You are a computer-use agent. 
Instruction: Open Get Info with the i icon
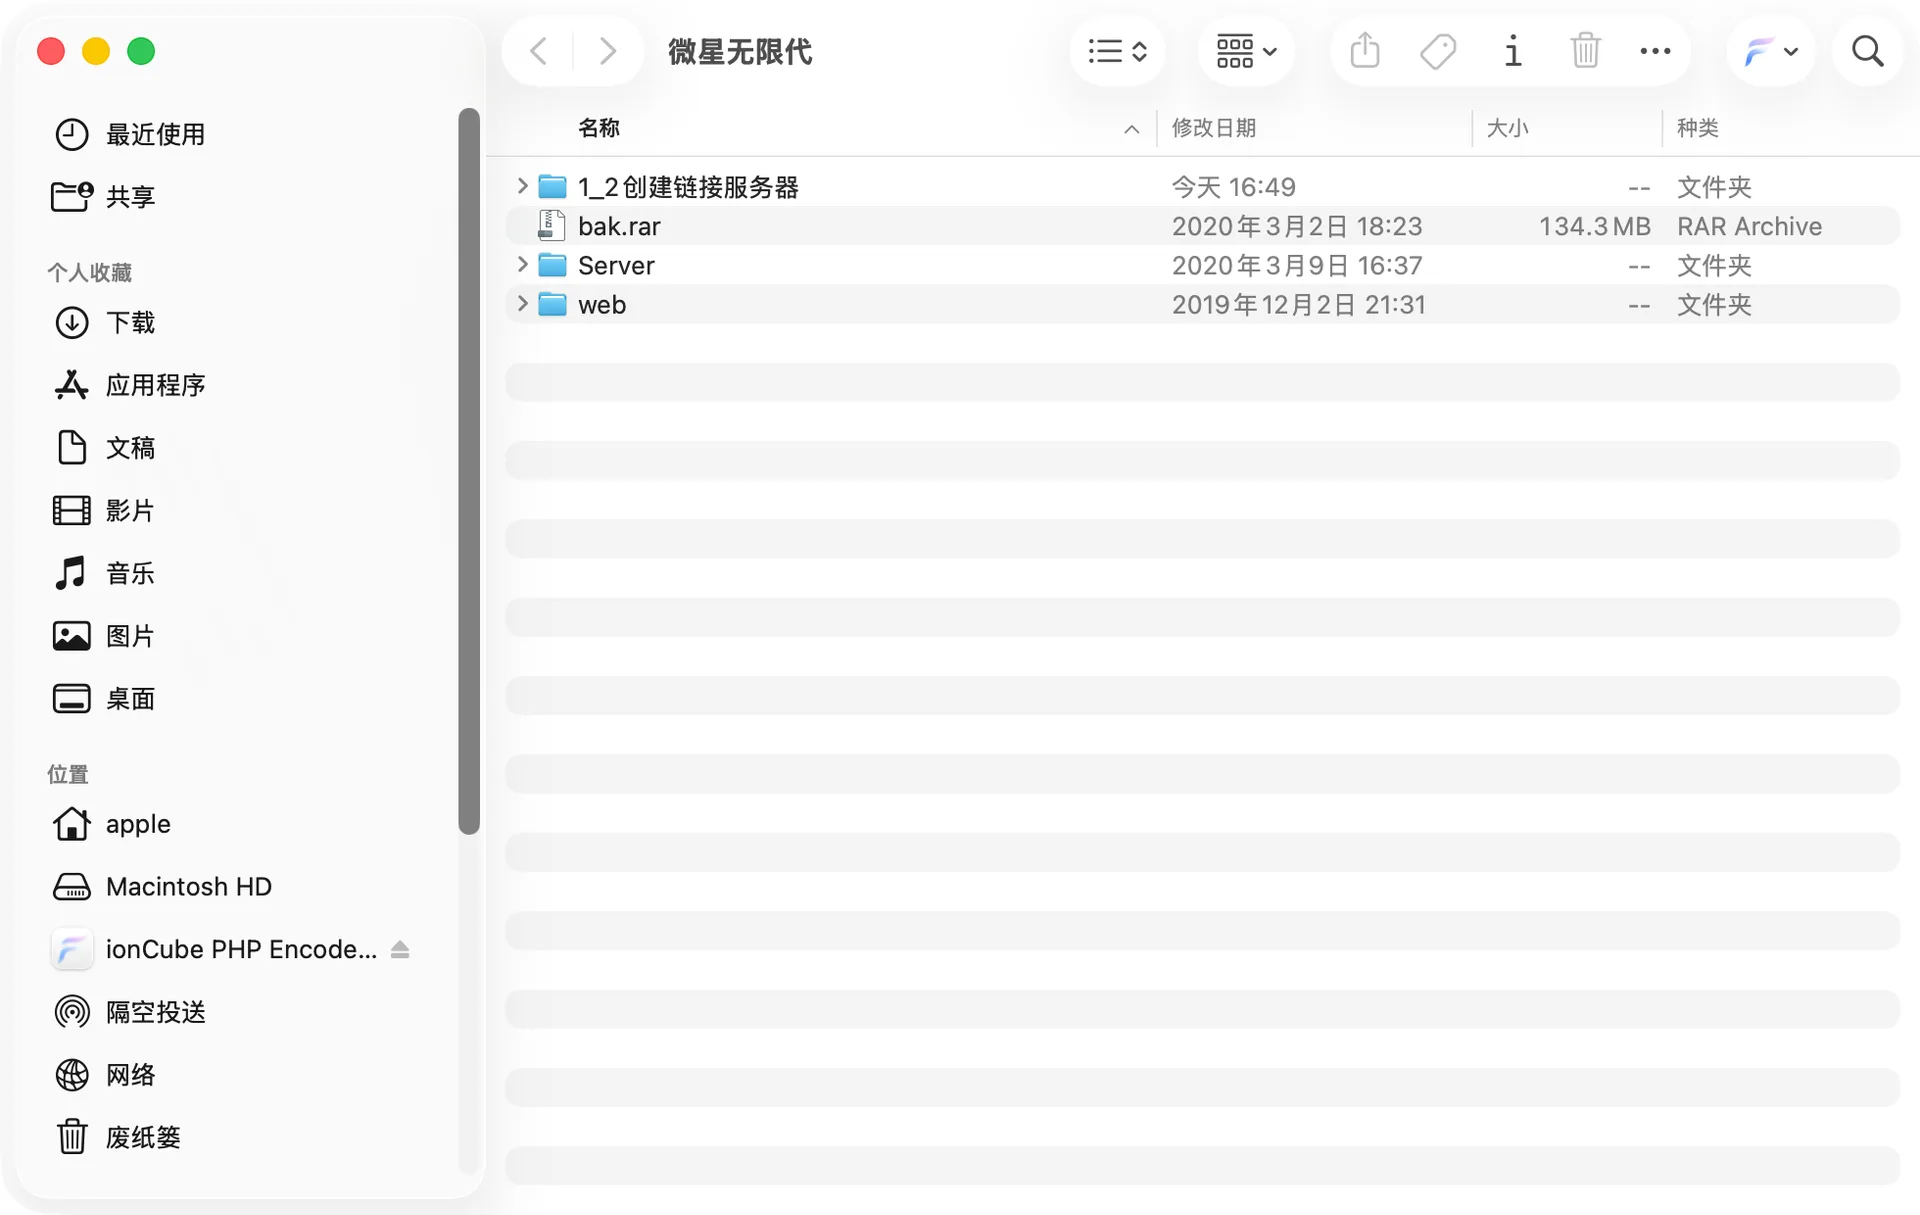click(x=1512, y=51)
